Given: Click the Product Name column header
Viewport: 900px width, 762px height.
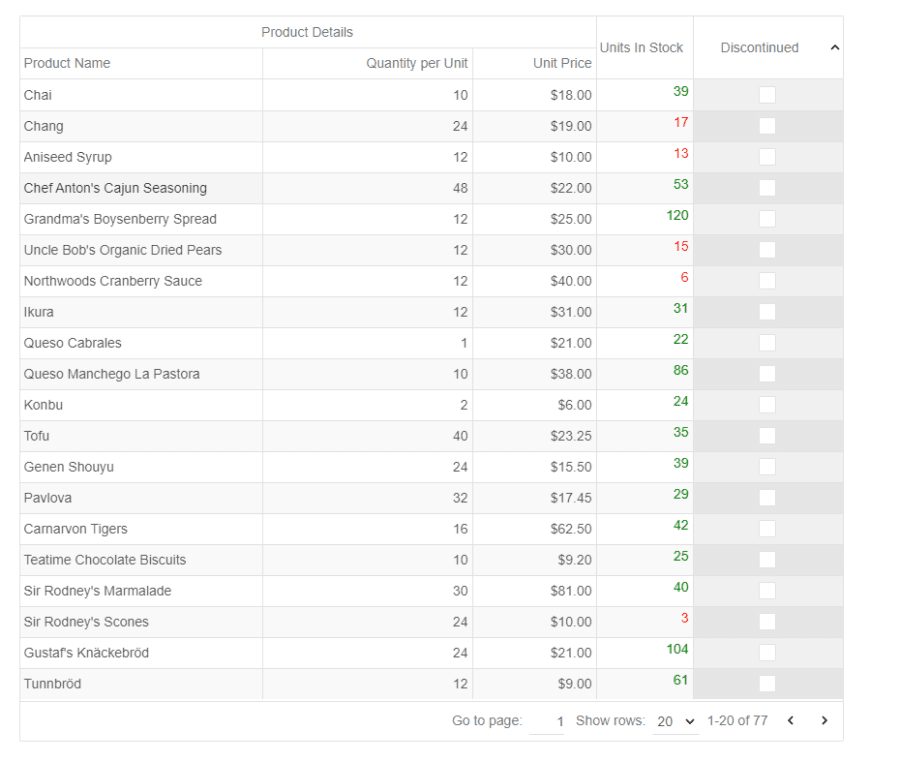Looking at the screenshot, I should point(67,64).
